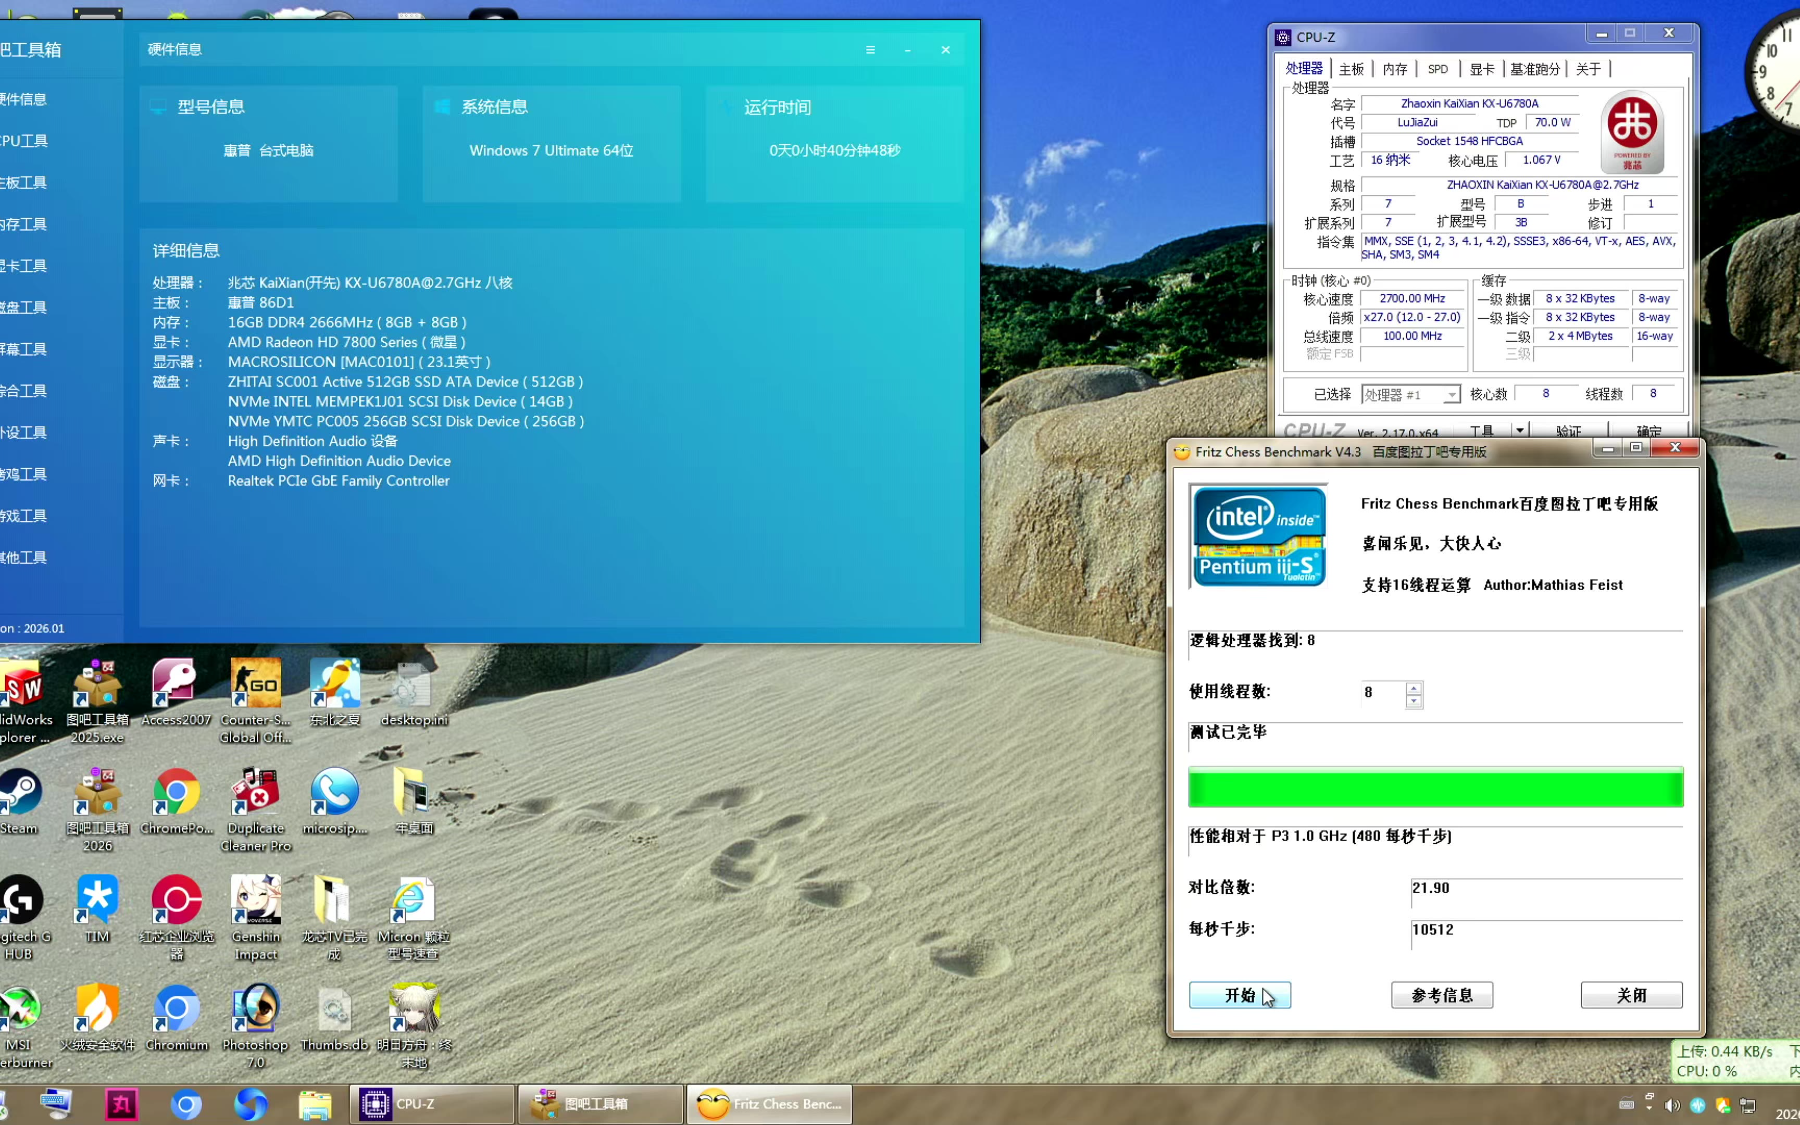This screenshot has height=1125, width=1800.
Task: Open the hamburger menu in the hardware info window
Action: click(870, 50)
